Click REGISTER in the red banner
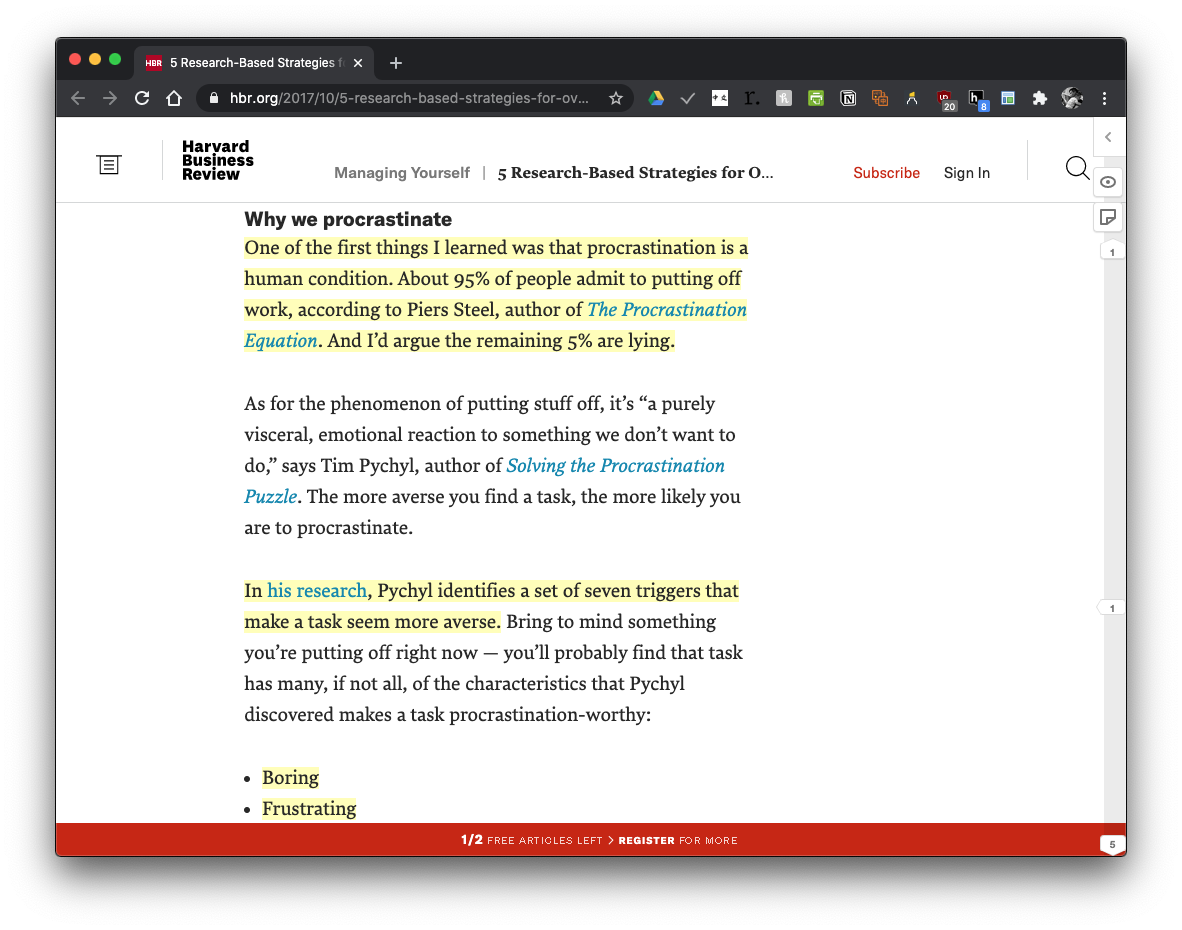1182x930 pixels. (x=646, y=840)
